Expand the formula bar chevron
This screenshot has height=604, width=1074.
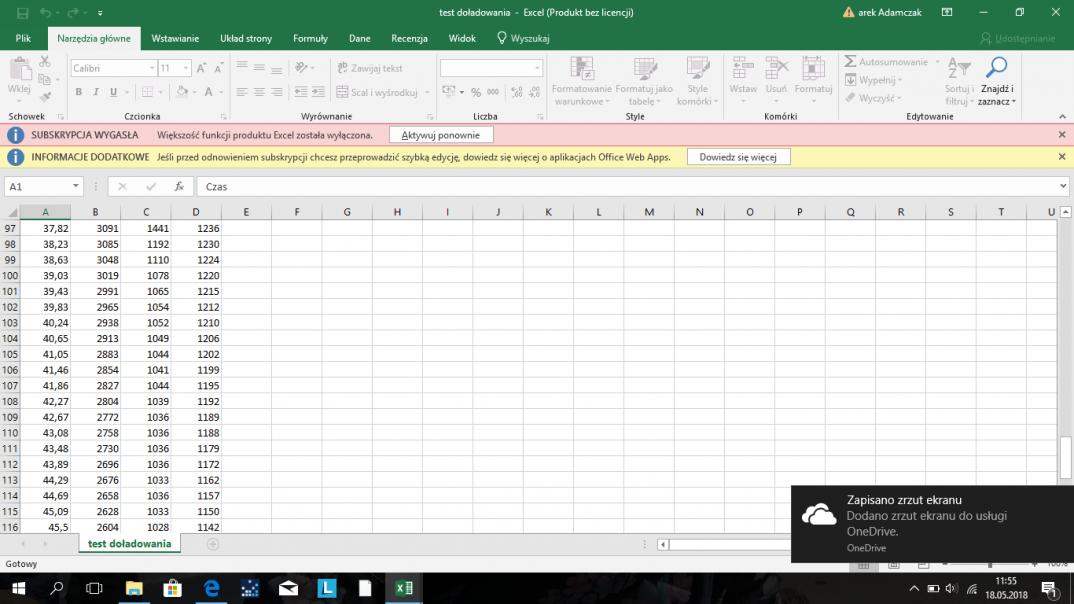coord(1062,187)
